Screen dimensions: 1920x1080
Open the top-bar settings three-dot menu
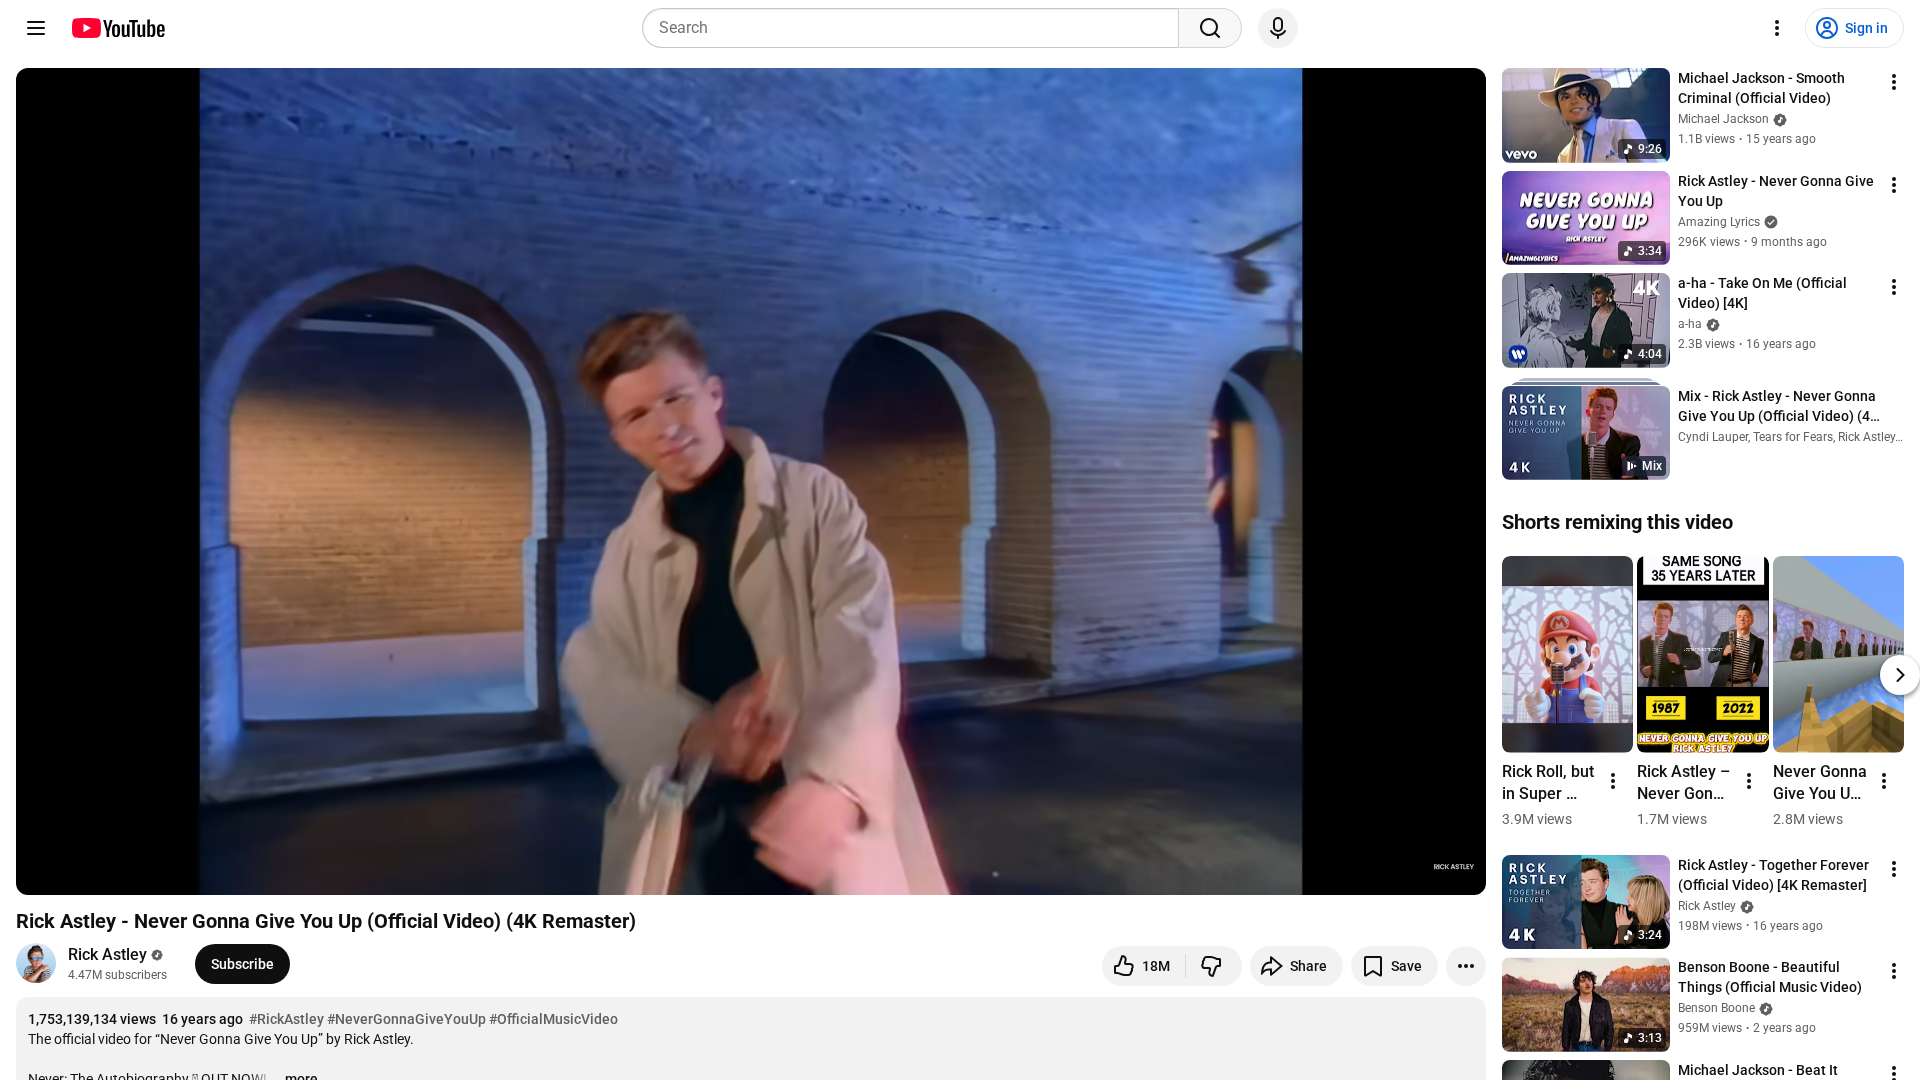pyautogui.click(x=1776, y=28)
